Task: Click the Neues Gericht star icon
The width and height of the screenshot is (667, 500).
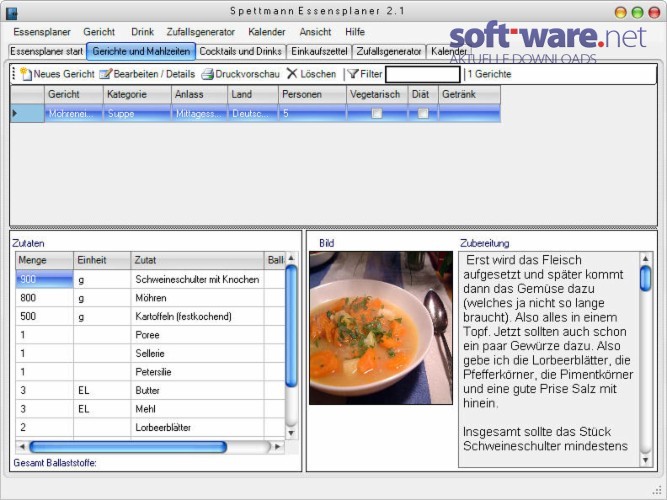Action: (26, 74)
